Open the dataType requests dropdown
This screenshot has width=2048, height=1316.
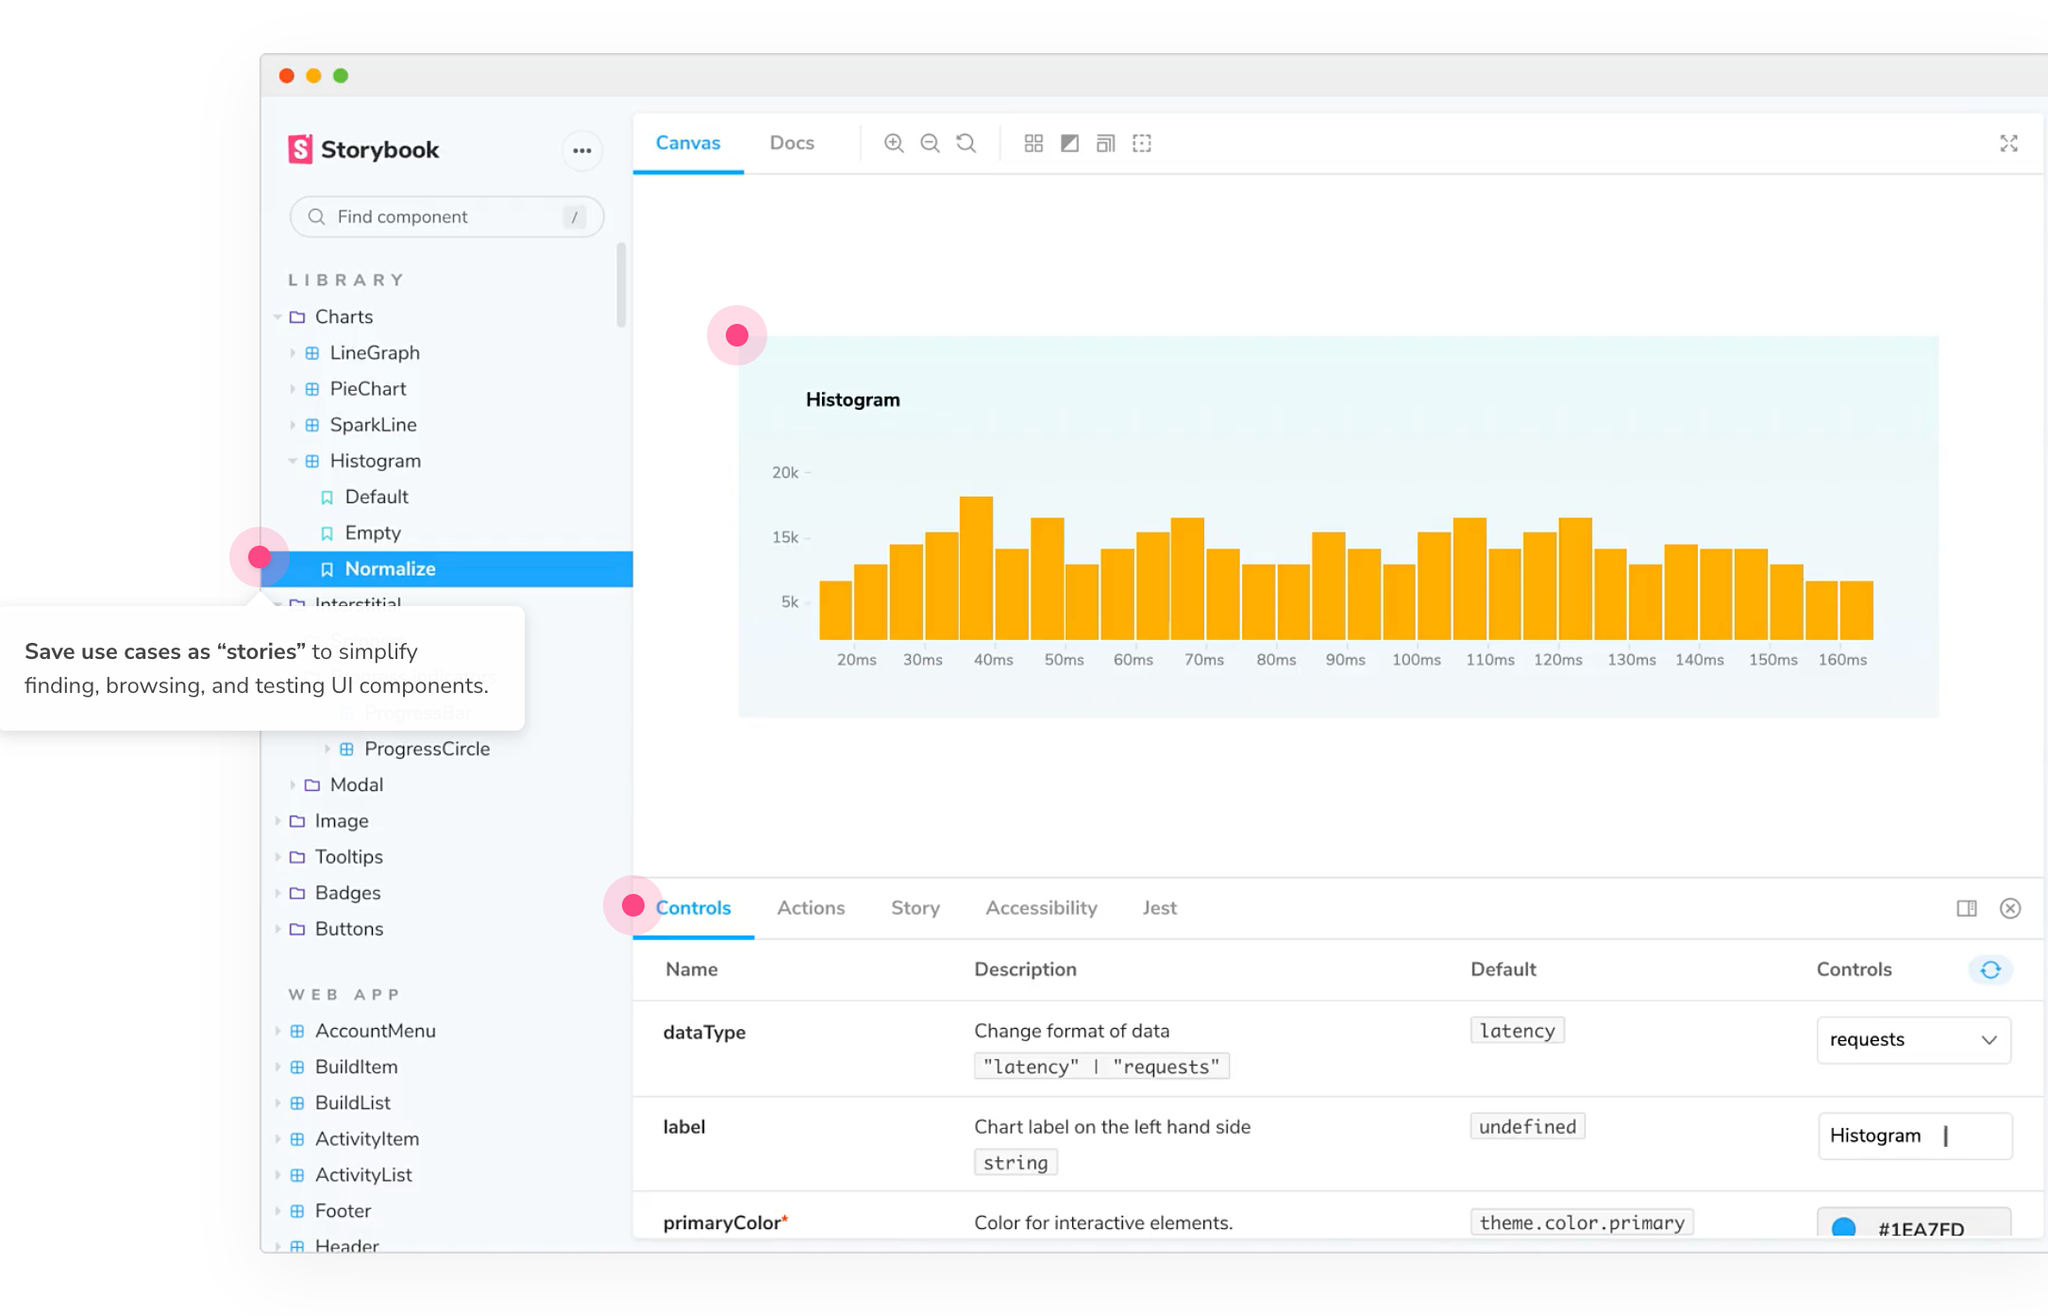tap(1913, 1040)
